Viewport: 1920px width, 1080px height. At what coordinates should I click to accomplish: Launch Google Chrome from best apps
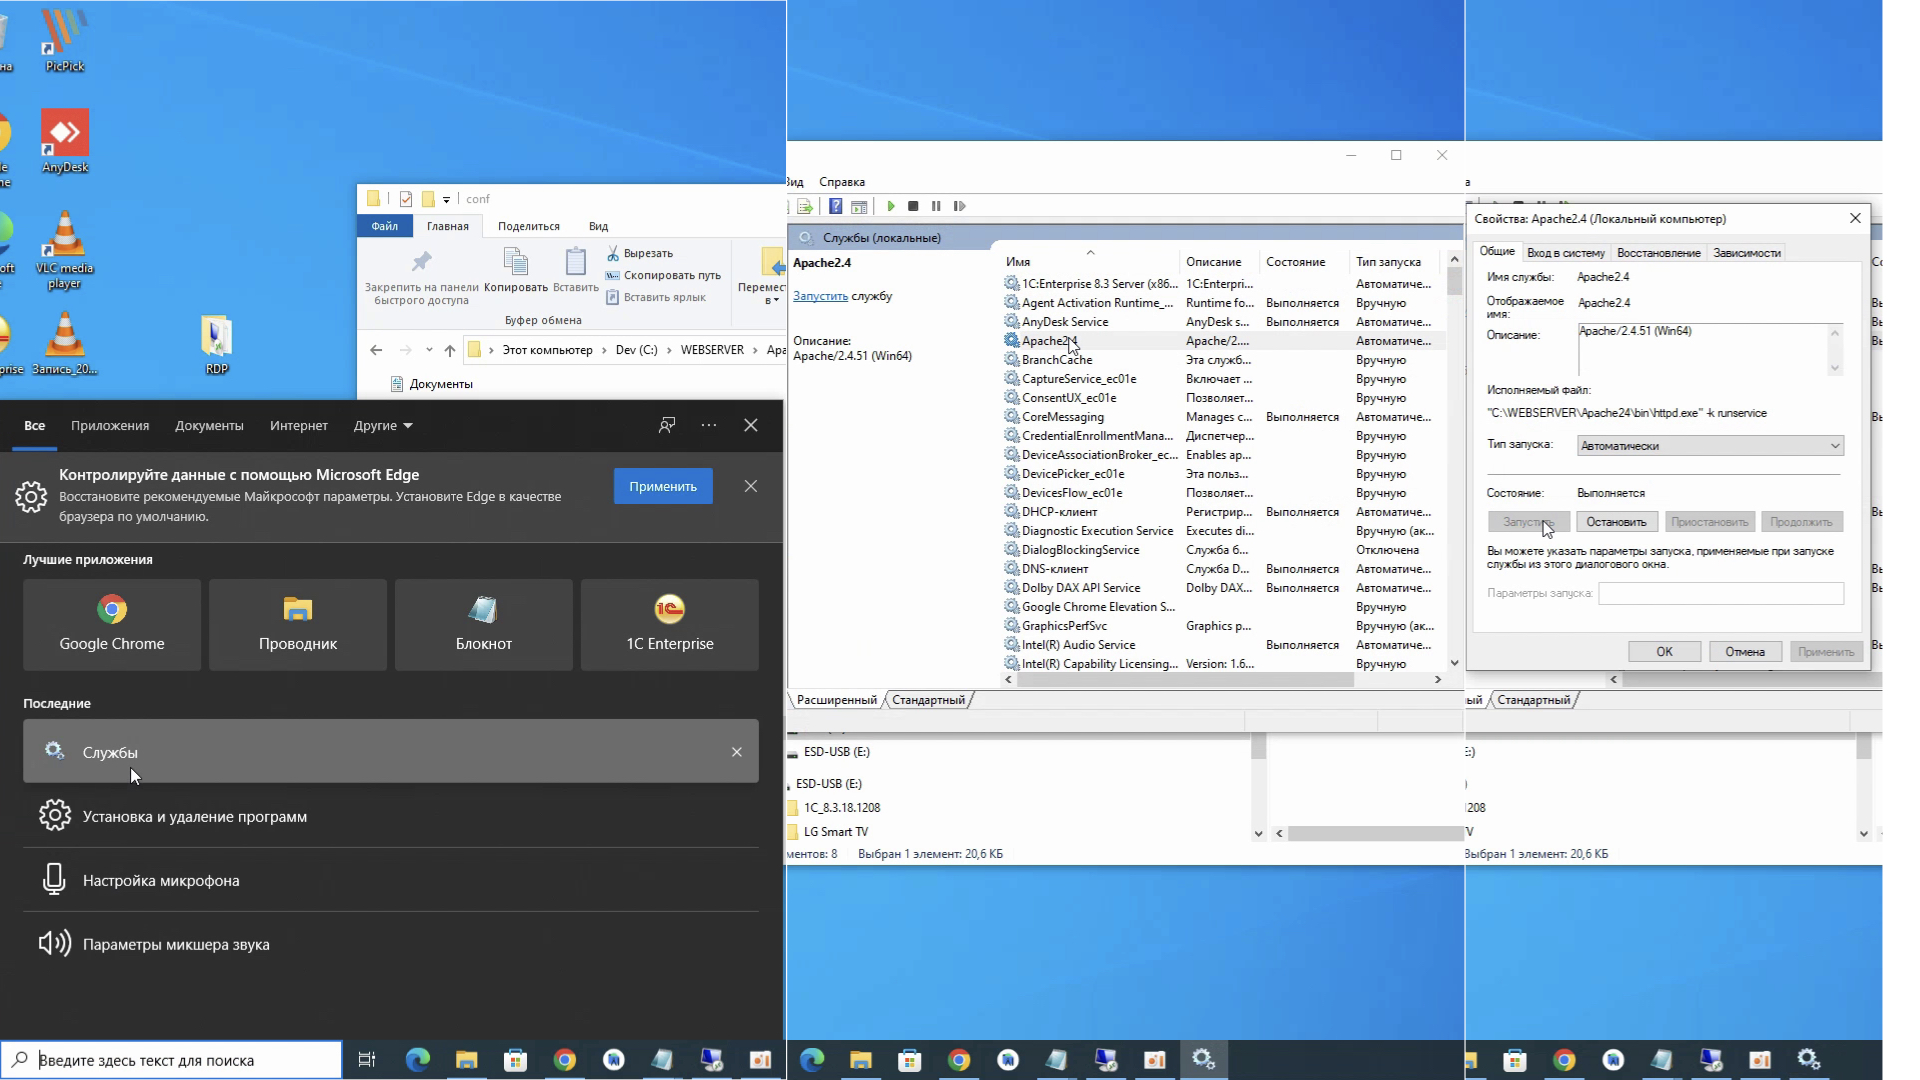112,624
